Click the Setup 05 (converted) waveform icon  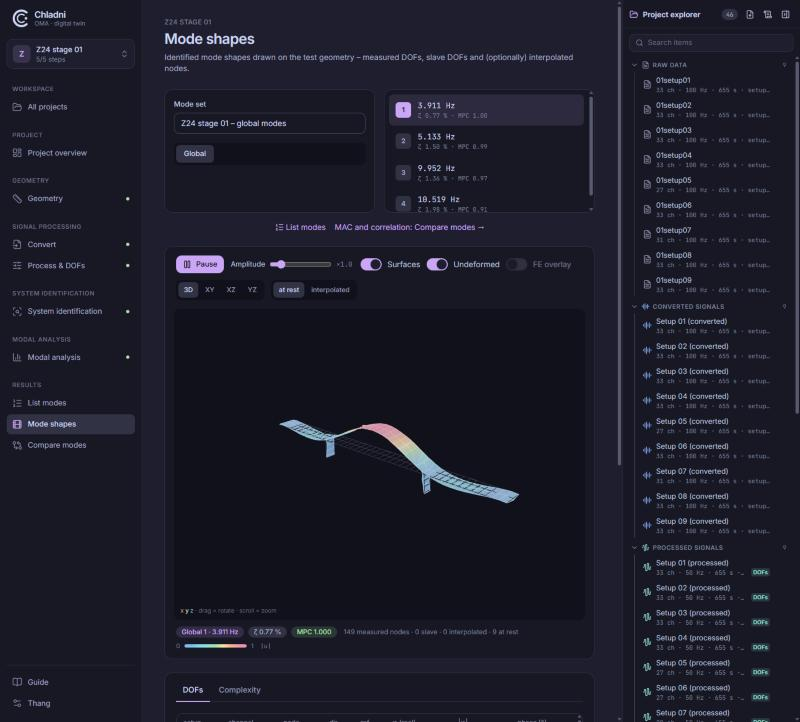647,426
